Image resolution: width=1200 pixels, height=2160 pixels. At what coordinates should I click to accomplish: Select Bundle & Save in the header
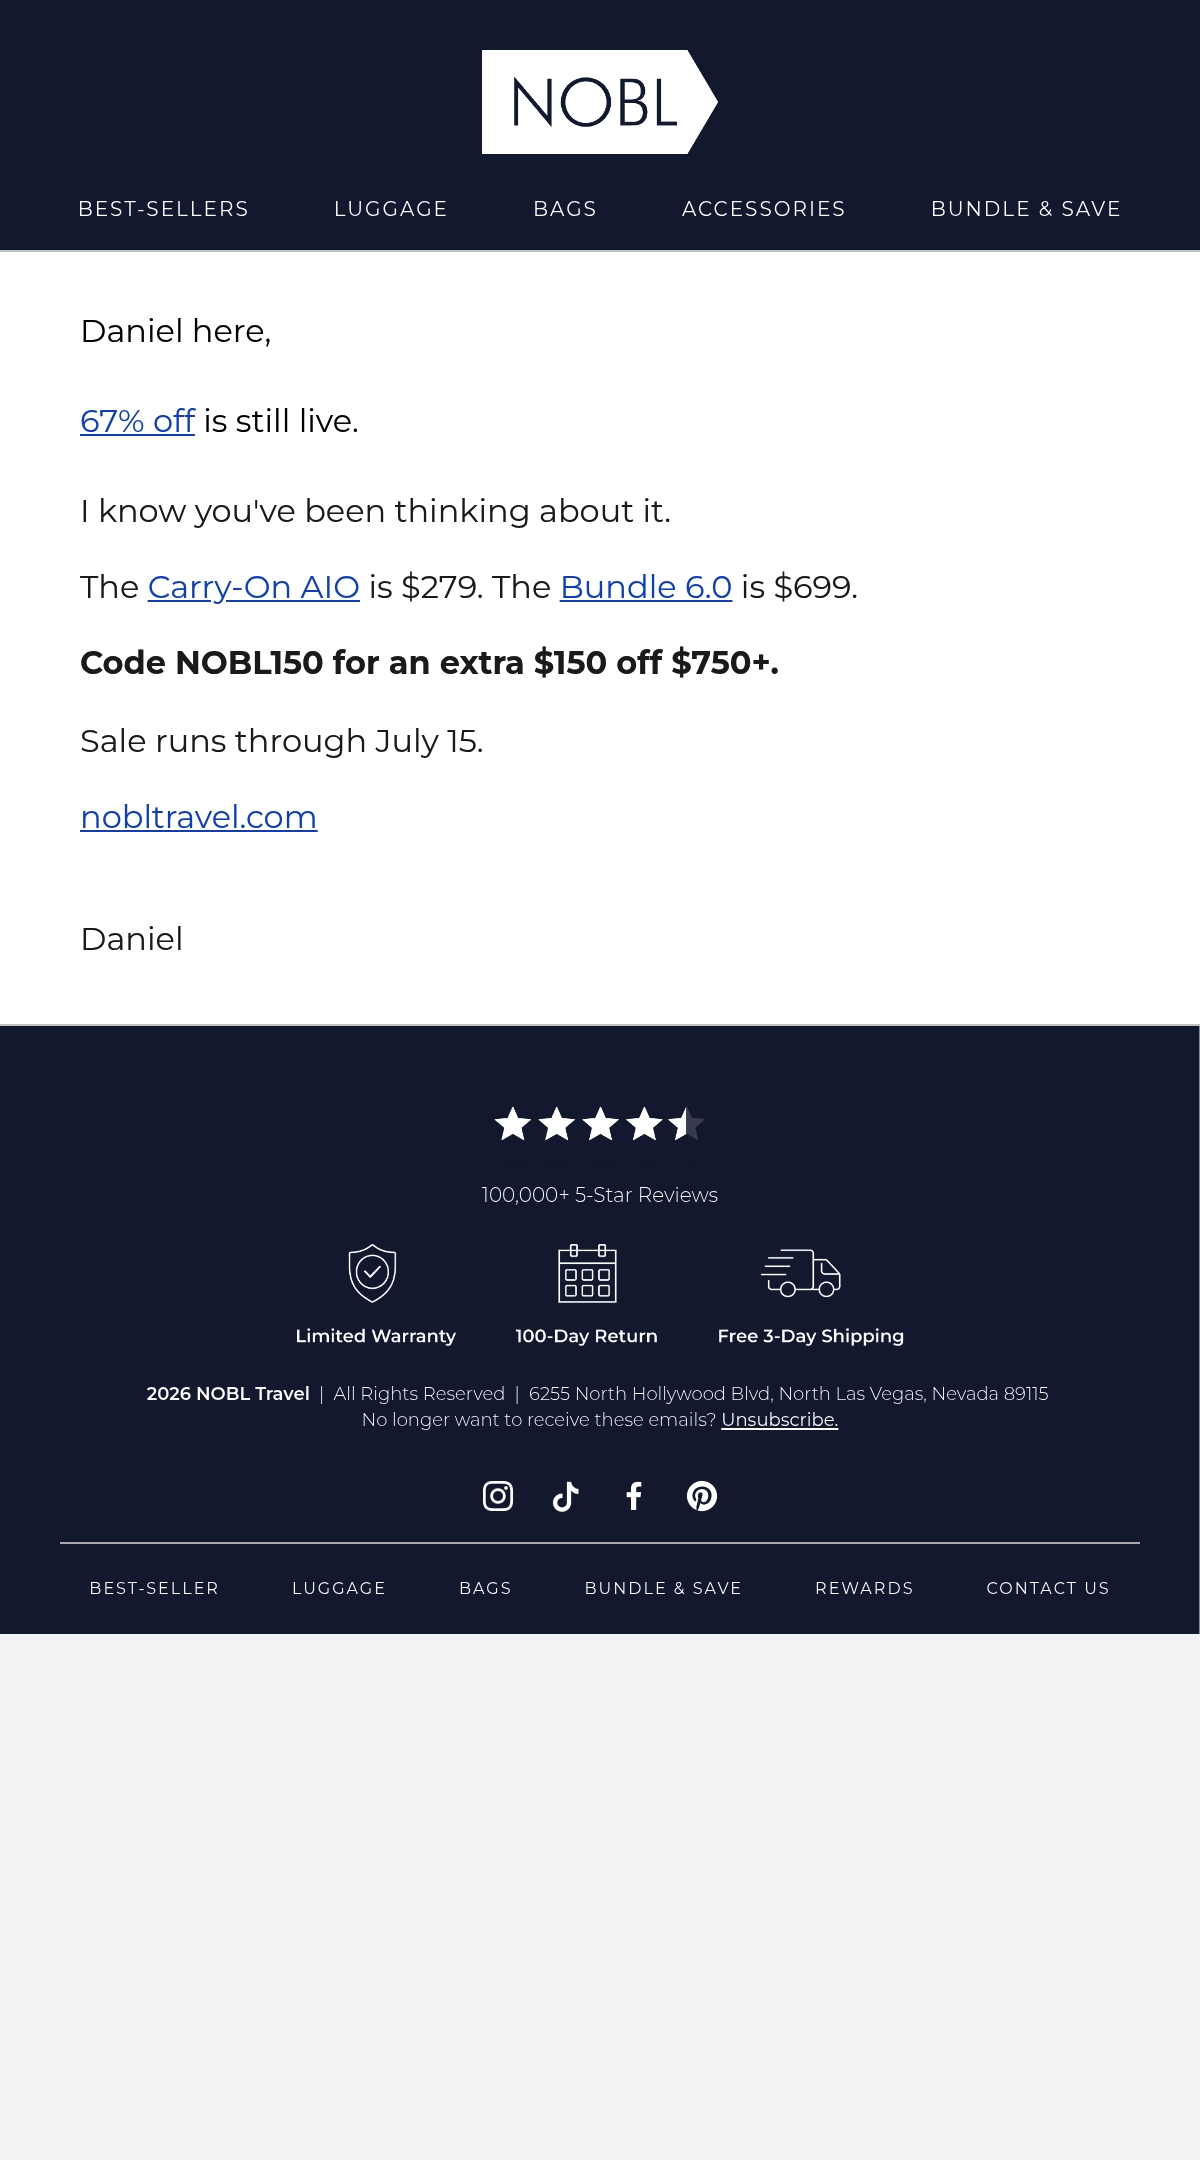[x=1026, y=209]
